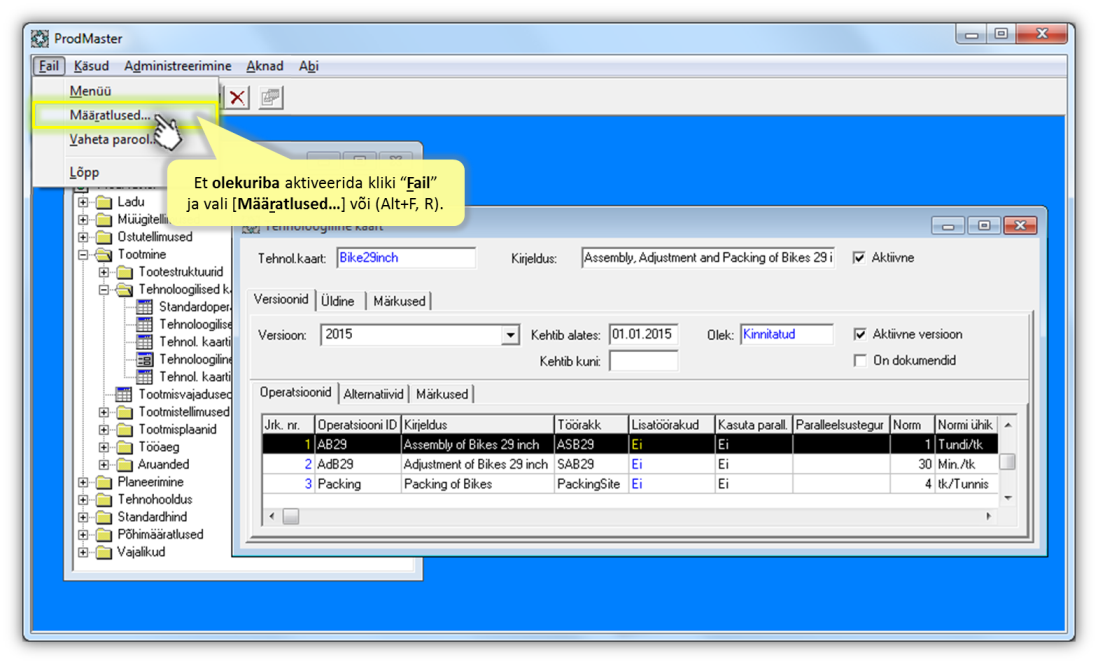Screen dimensions: 1098x664
Task: Select the AdB29 operation ID cell
Action: click(357, 464)
